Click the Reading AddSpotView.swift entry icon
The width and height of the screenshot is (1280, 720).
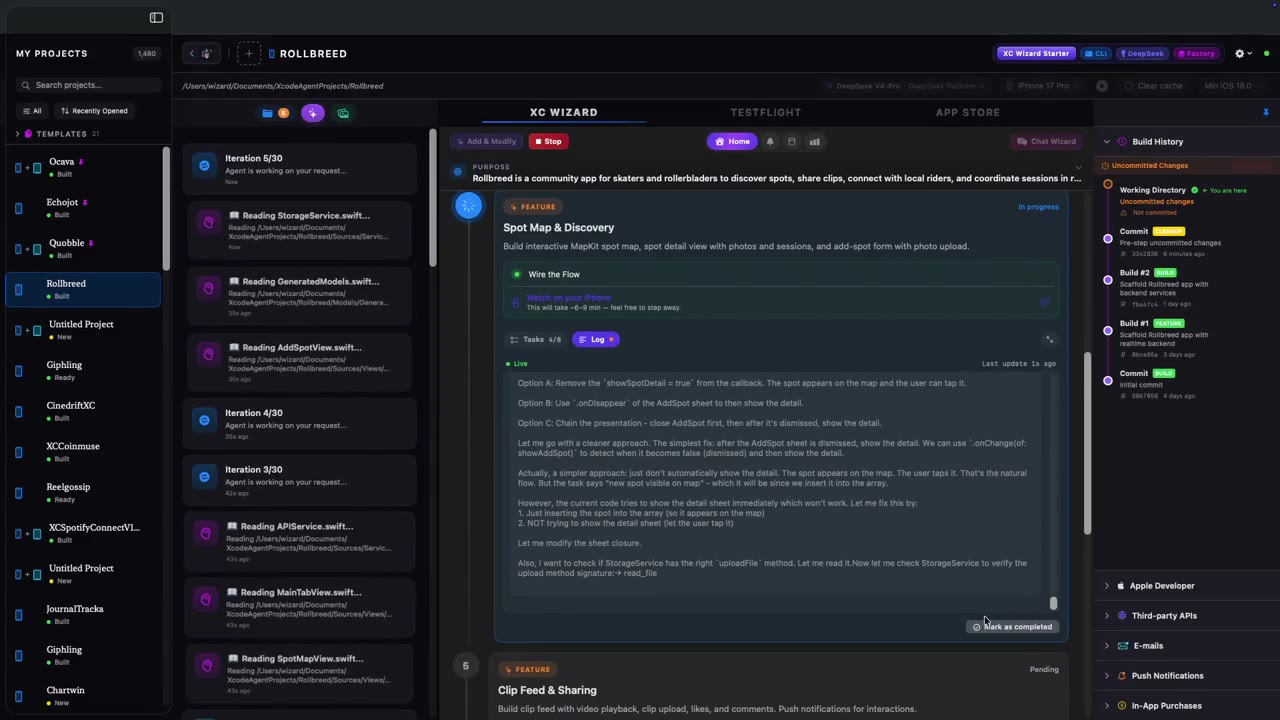208,354
